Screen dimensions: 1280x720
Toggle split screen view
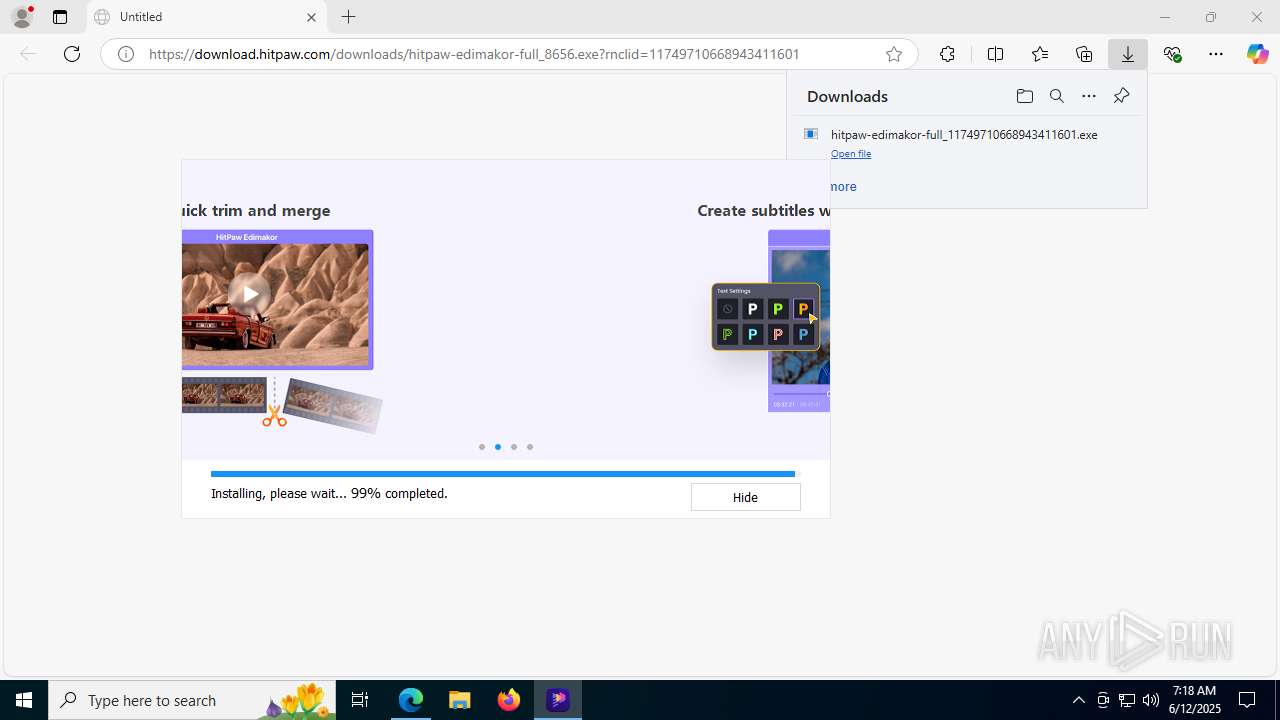995,54
